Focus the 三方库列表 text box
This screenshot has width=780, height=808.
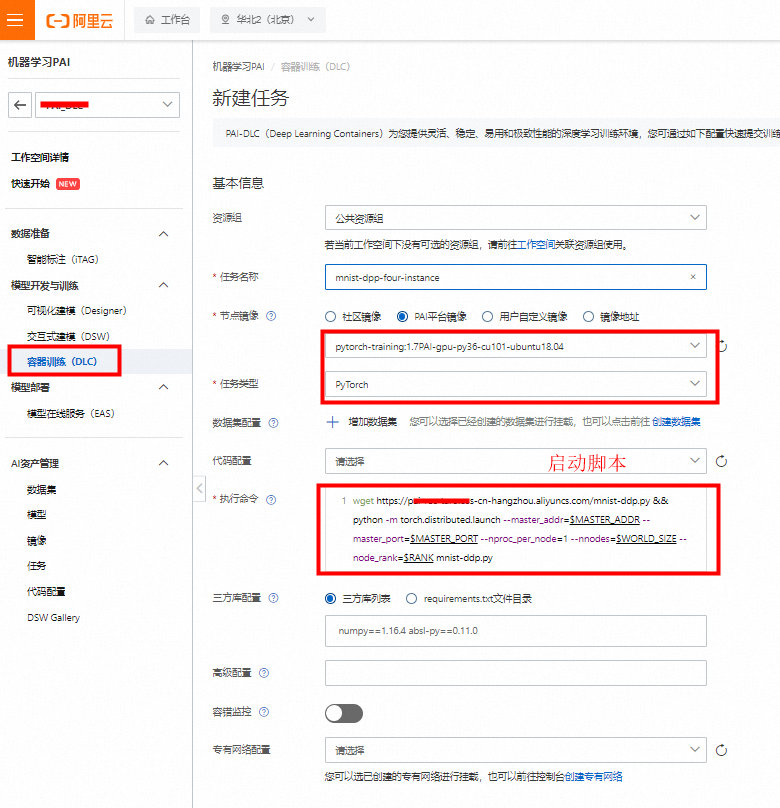515,631
